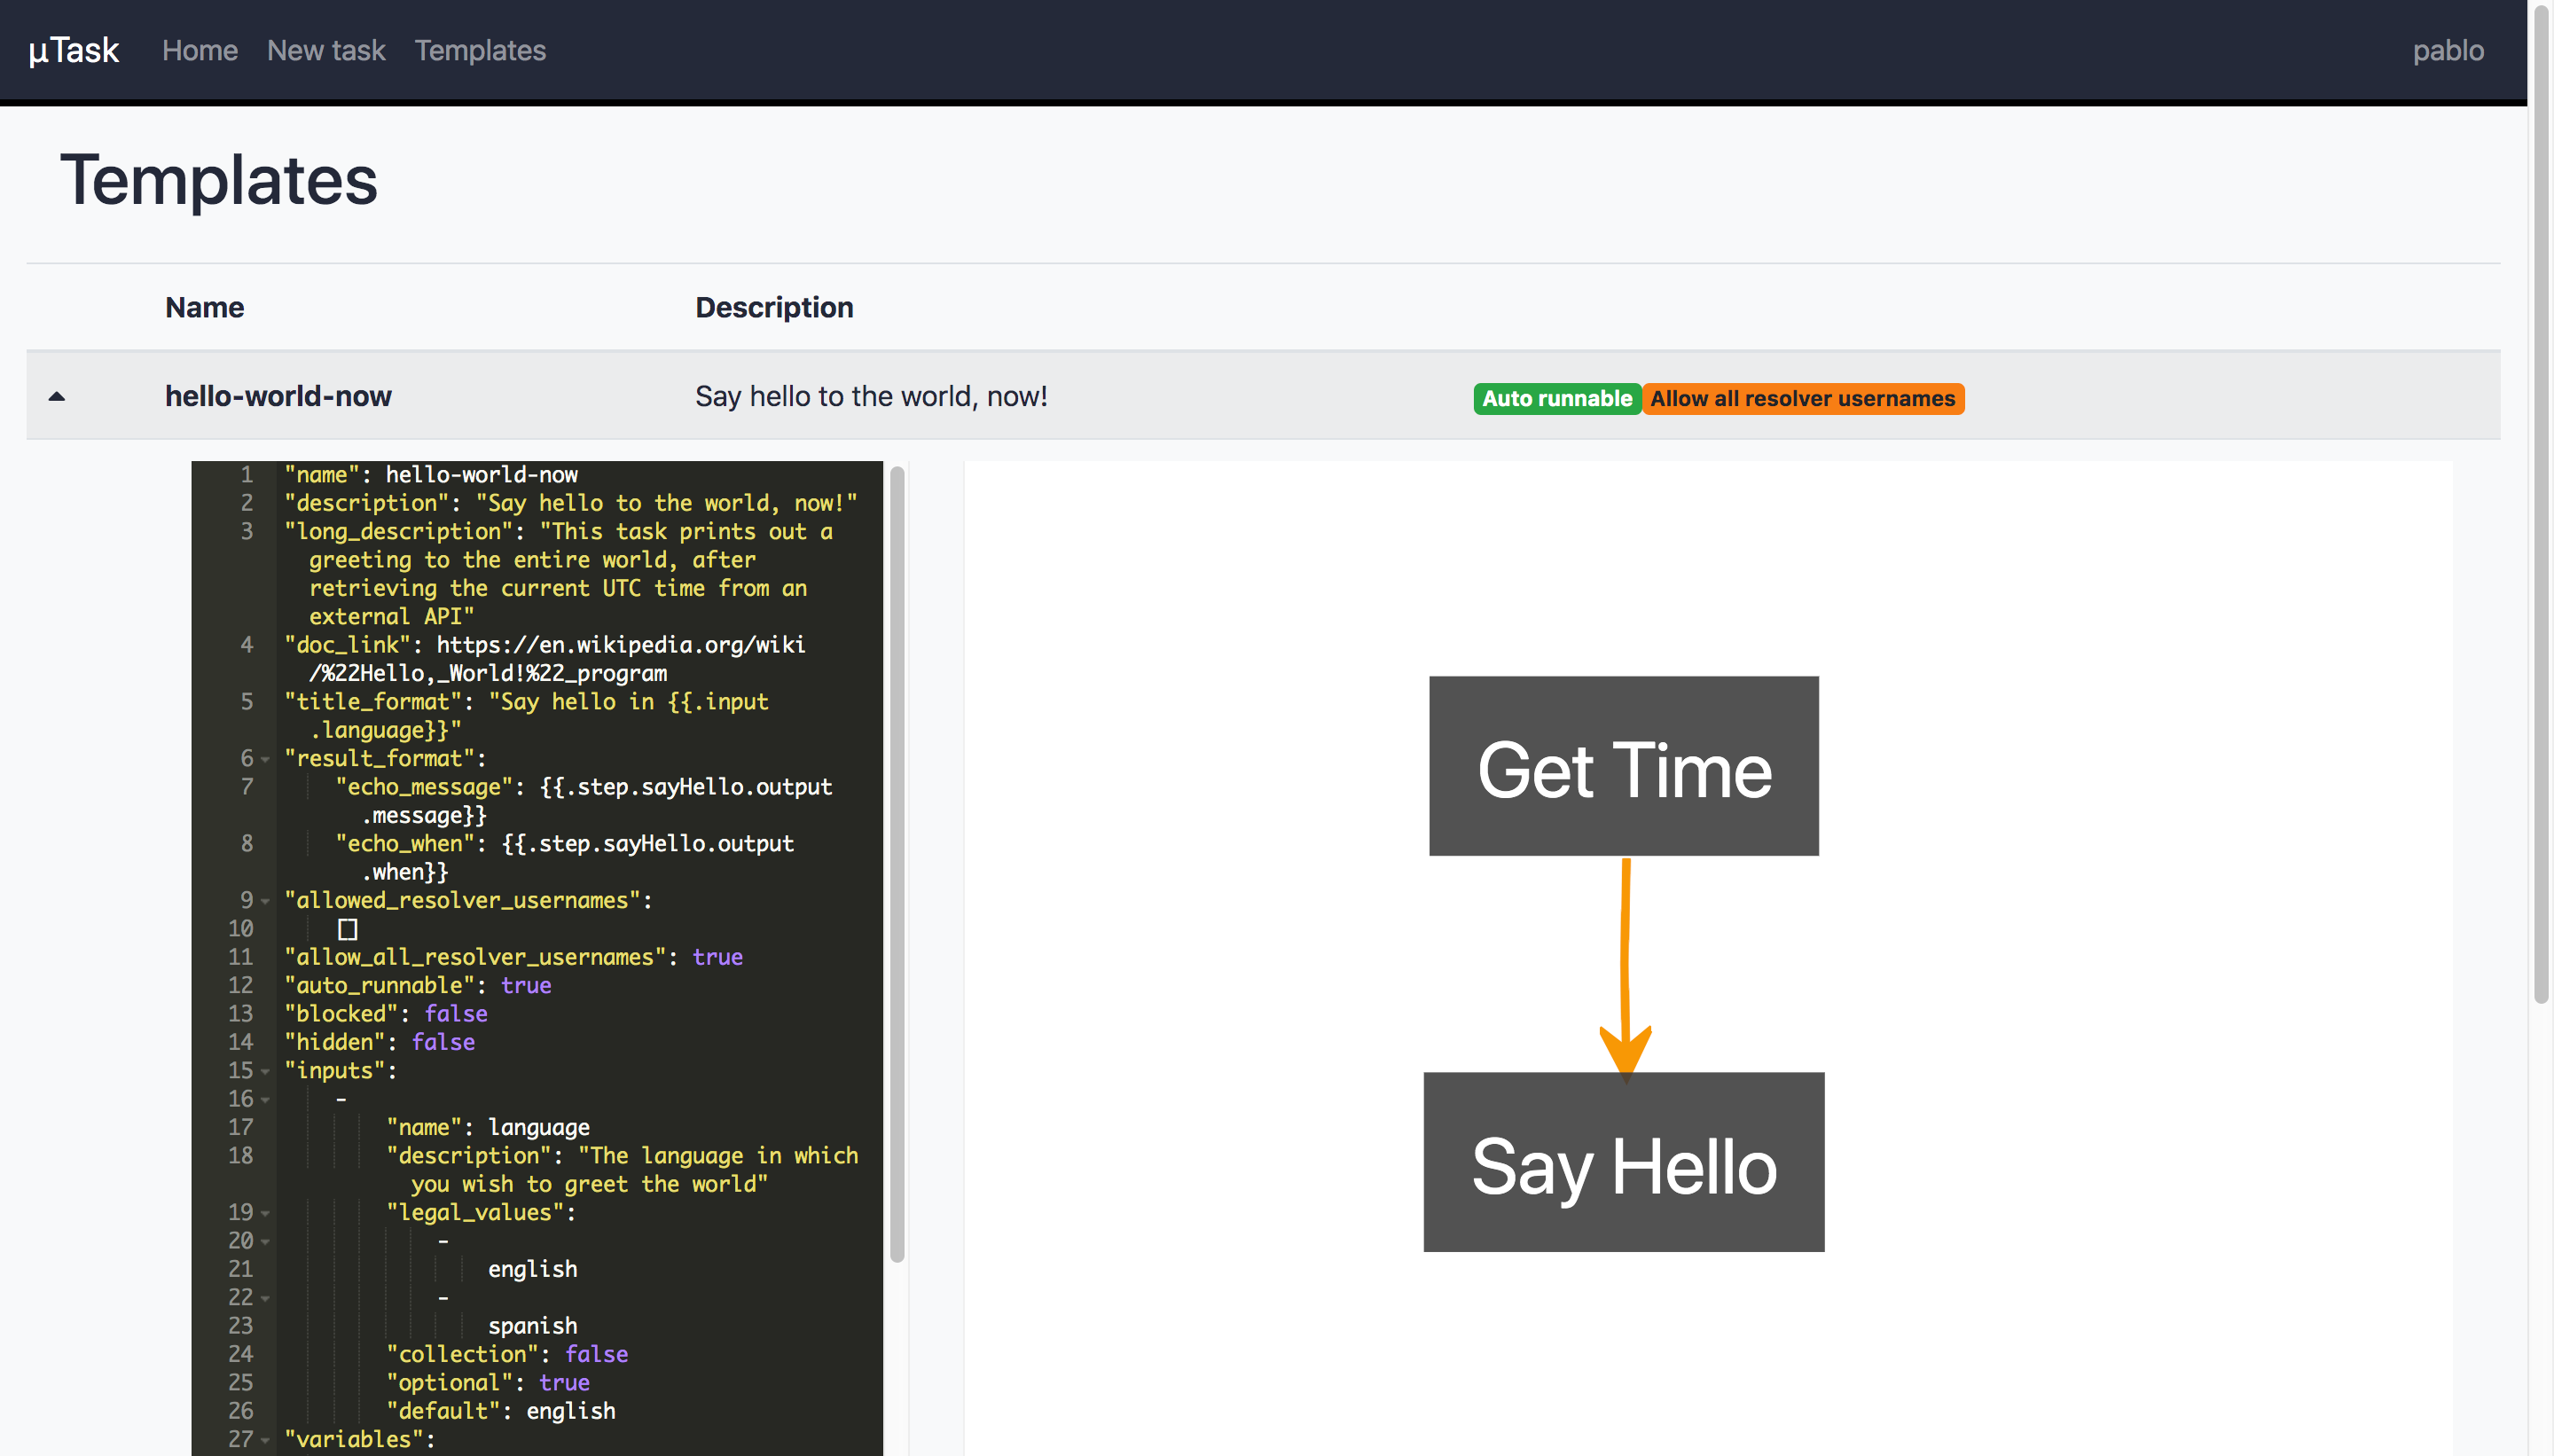Click the "echo_message" key at line 7
2554x1456 pixels.
[x=424, y=787]
